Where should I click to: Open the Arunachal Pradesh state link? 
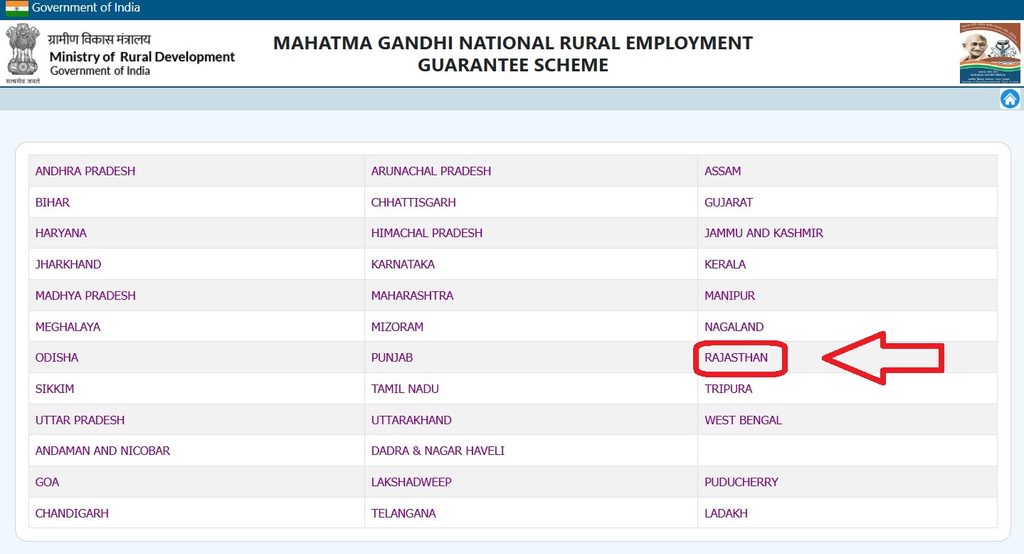coord(431,171)
